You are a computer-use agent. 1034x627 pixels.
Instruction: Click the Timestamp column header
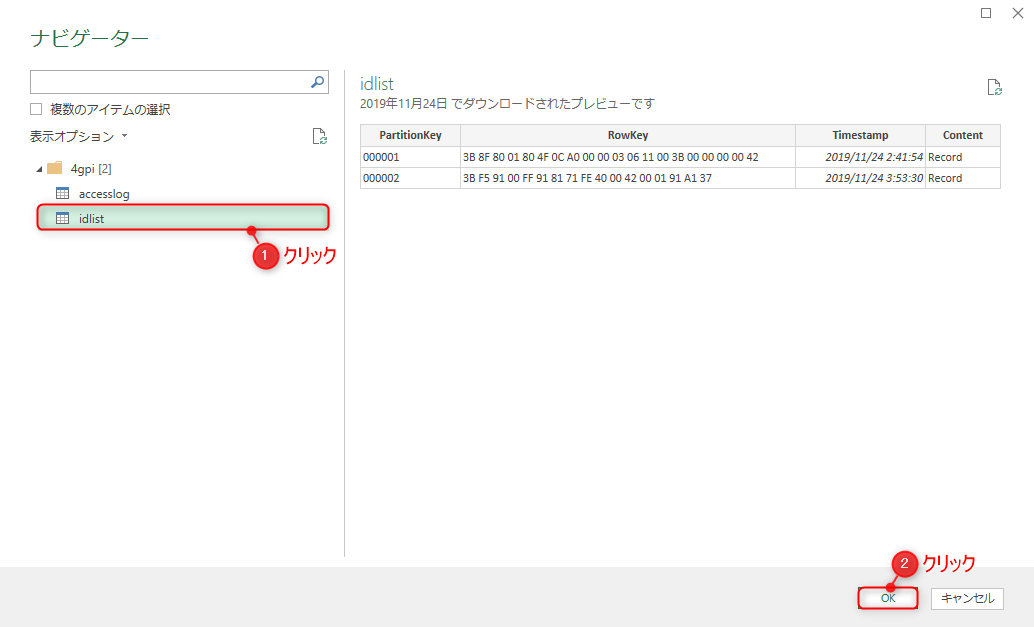860,135
